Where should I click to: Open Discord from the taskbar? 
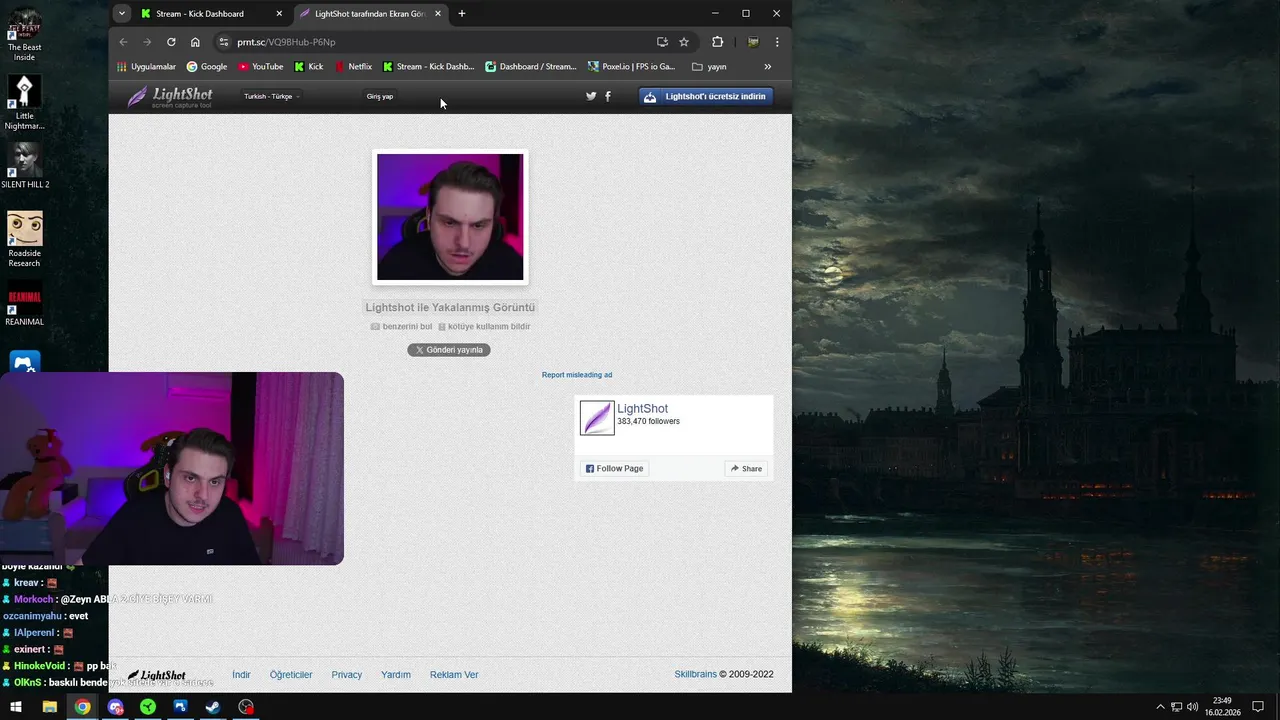(x=115, y=707)
